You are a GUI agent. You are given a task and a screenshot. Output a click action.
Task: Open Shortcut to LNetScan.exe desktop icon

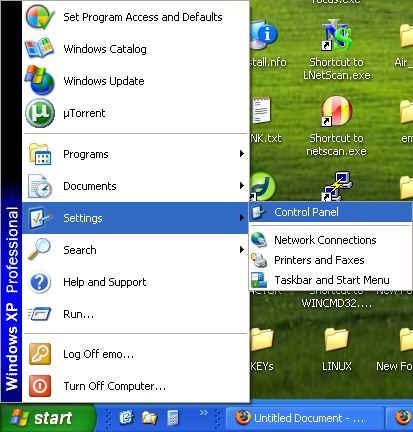click(336, 49)
